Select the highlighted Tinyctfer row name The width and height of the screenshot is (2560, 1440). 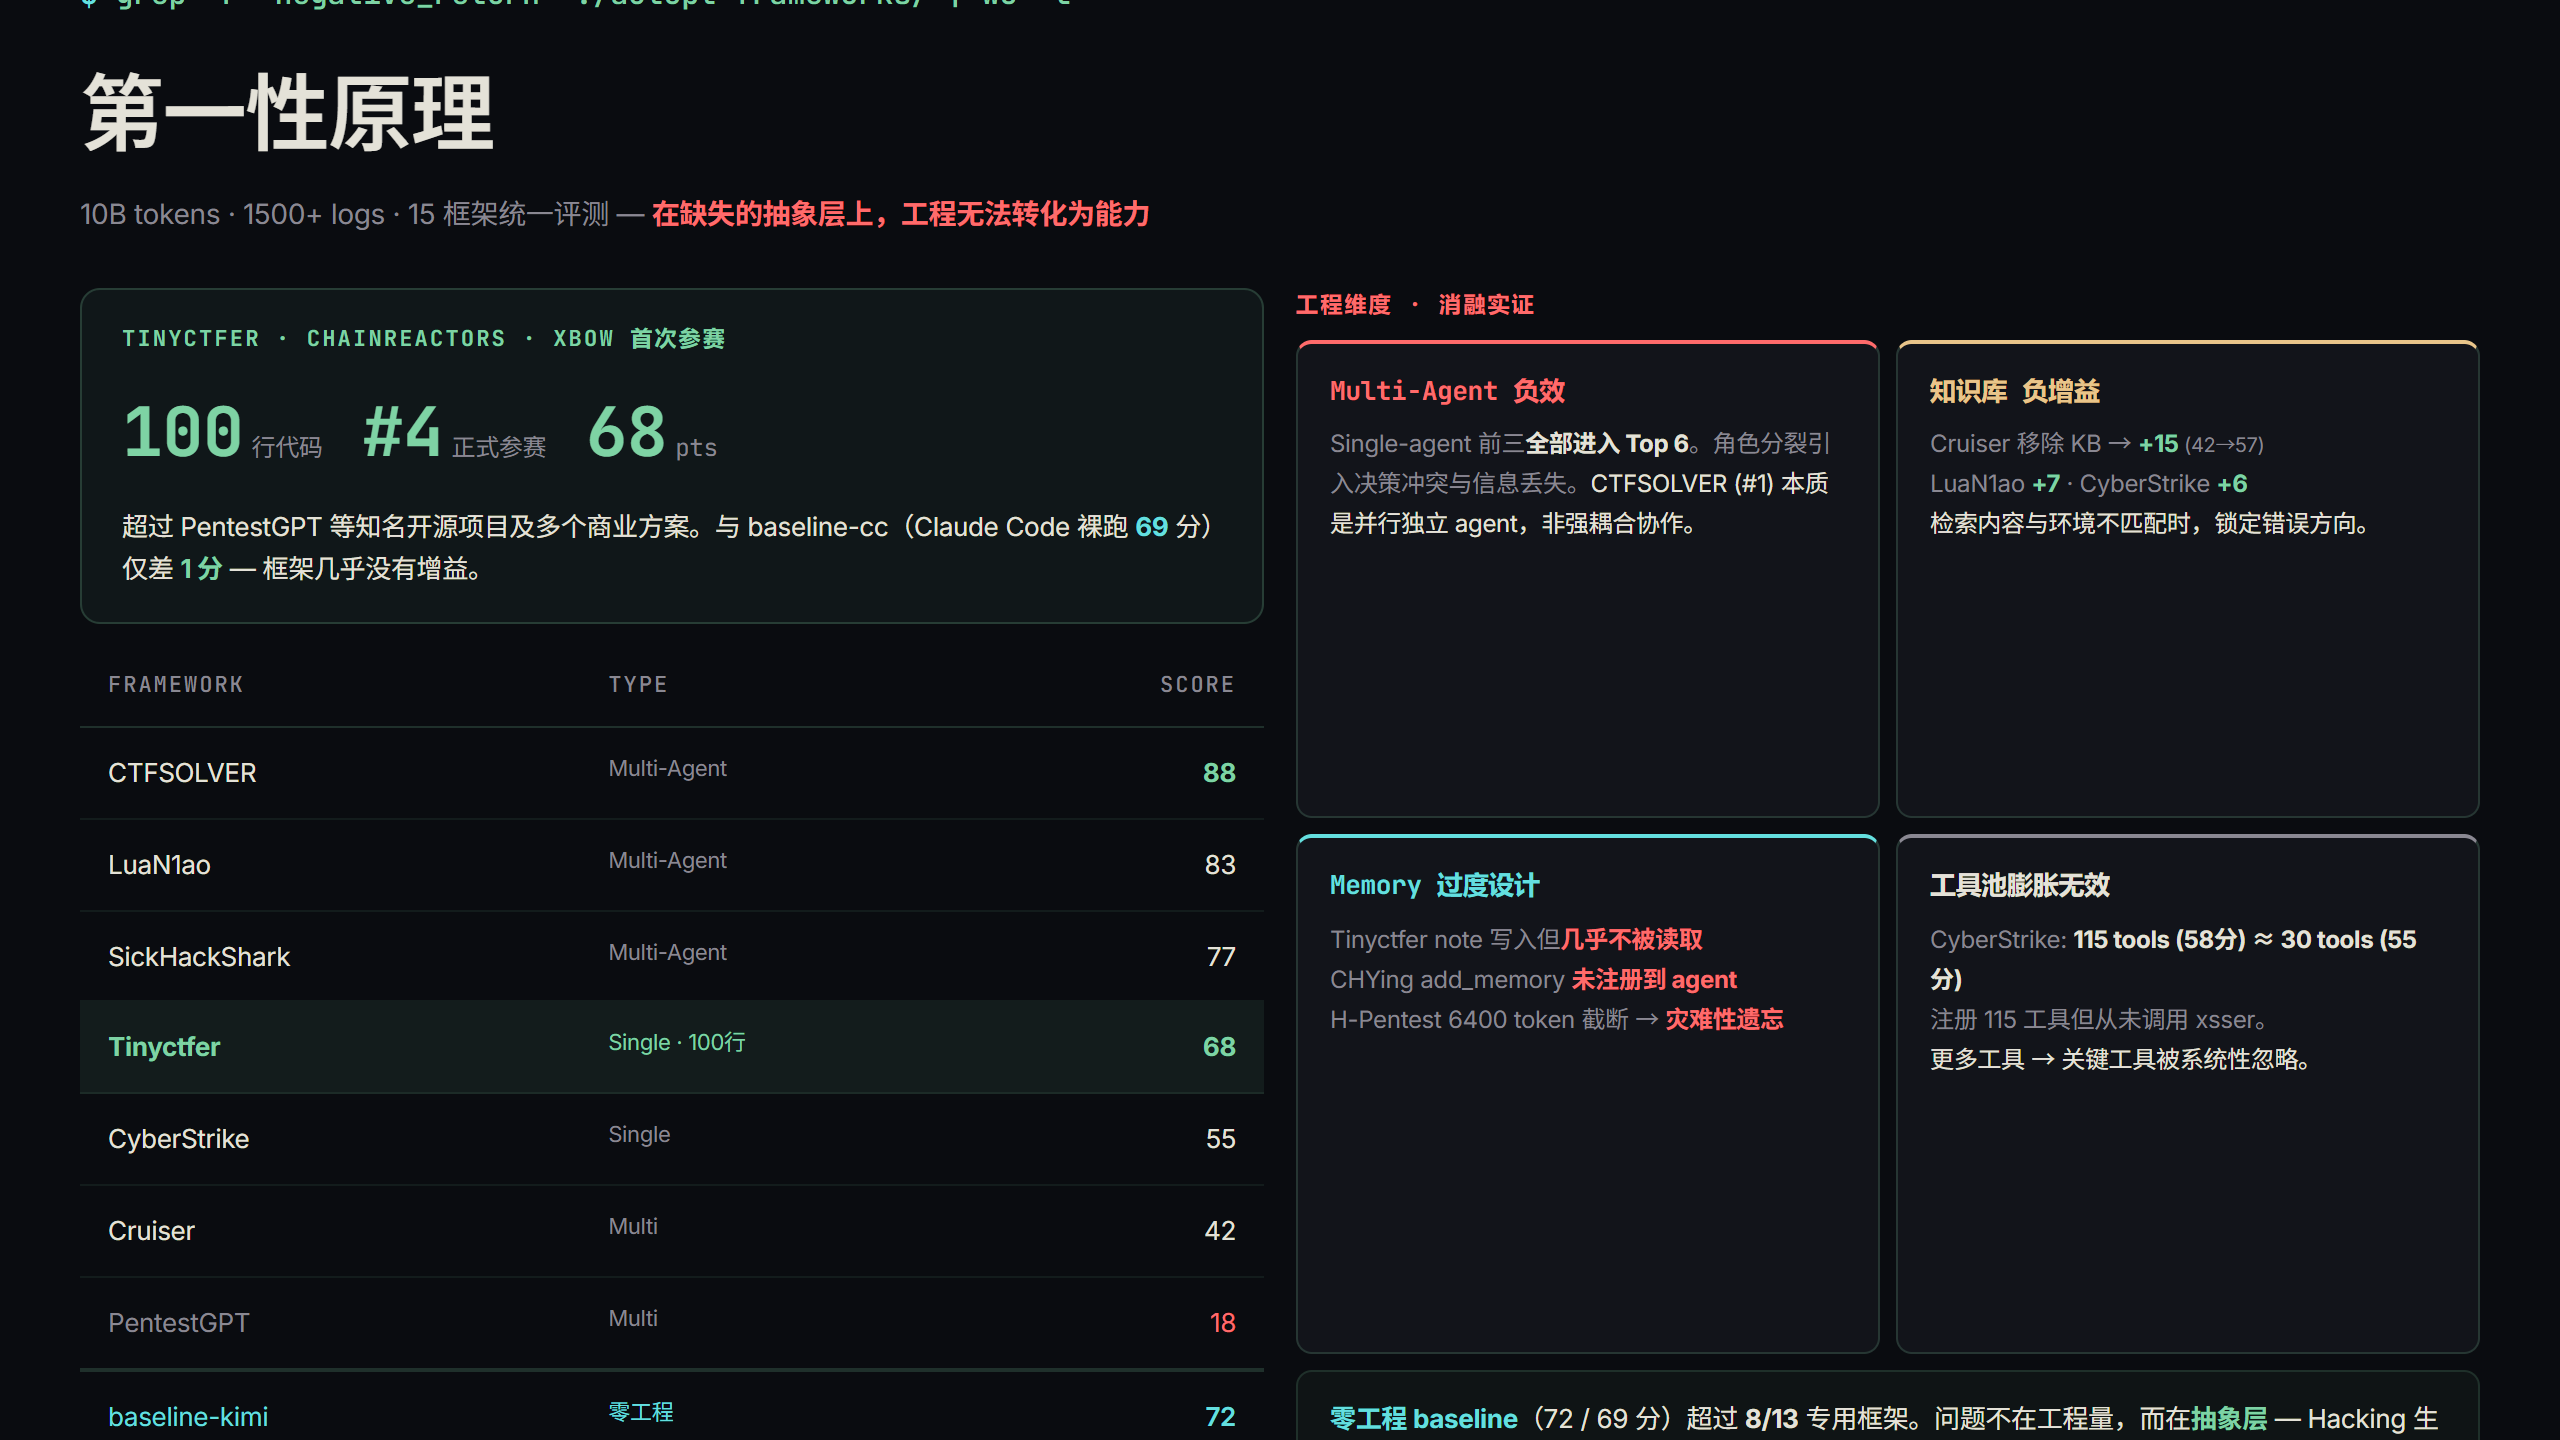164,1047
